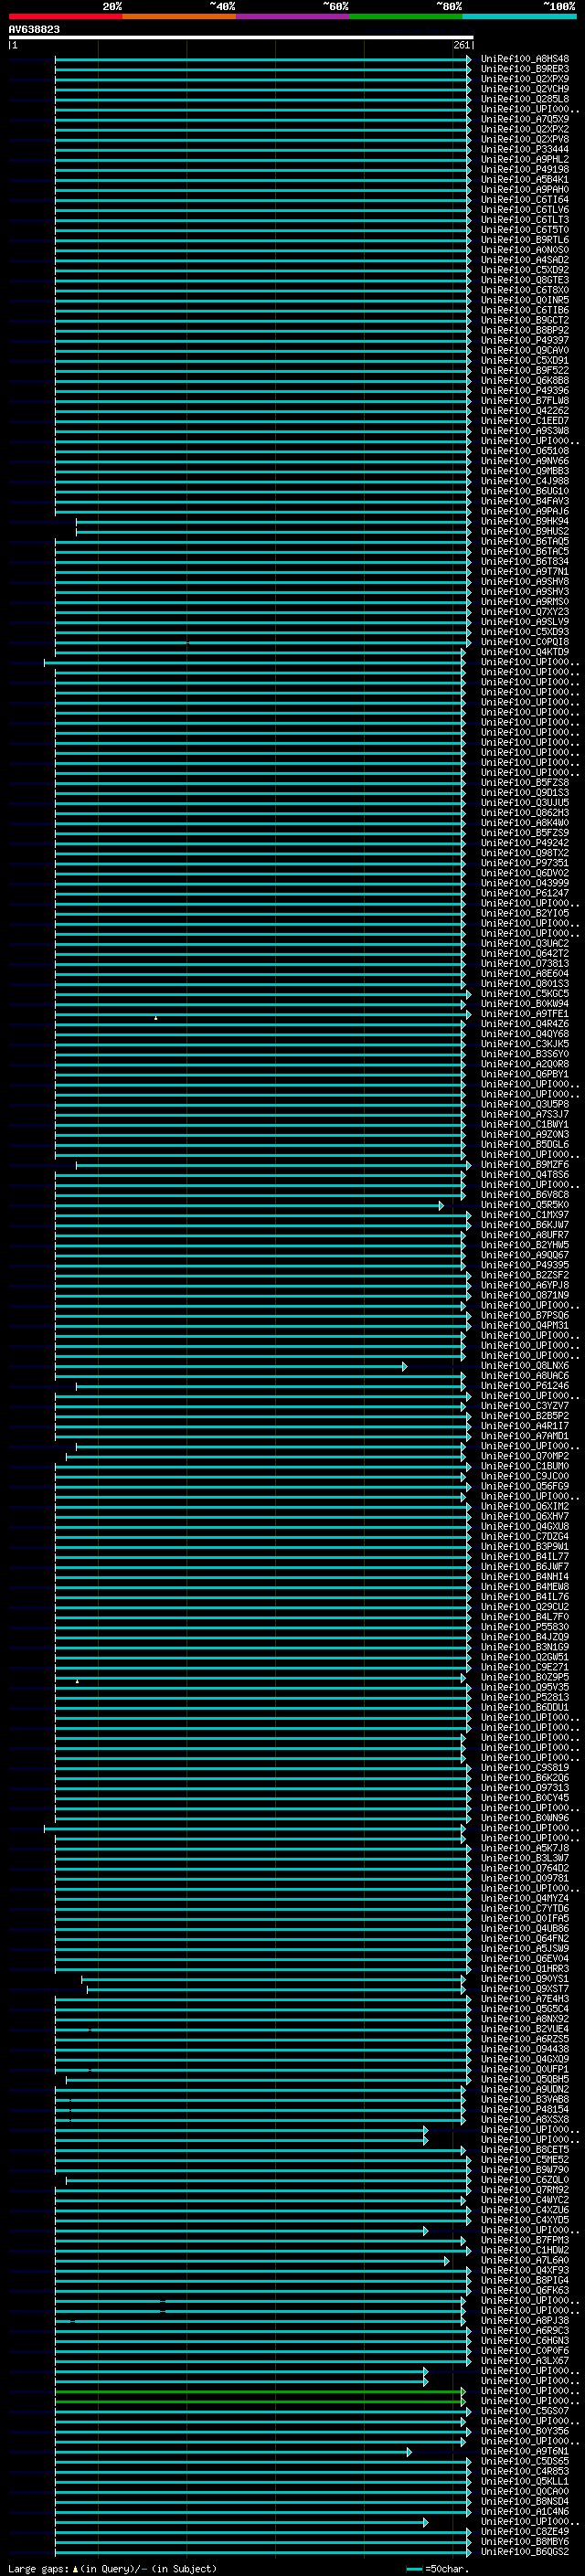The height and width of the screenshot is (2576, 585).
Task: Select the UniRef100_B2YI05 label
Action: click(525, 913)
